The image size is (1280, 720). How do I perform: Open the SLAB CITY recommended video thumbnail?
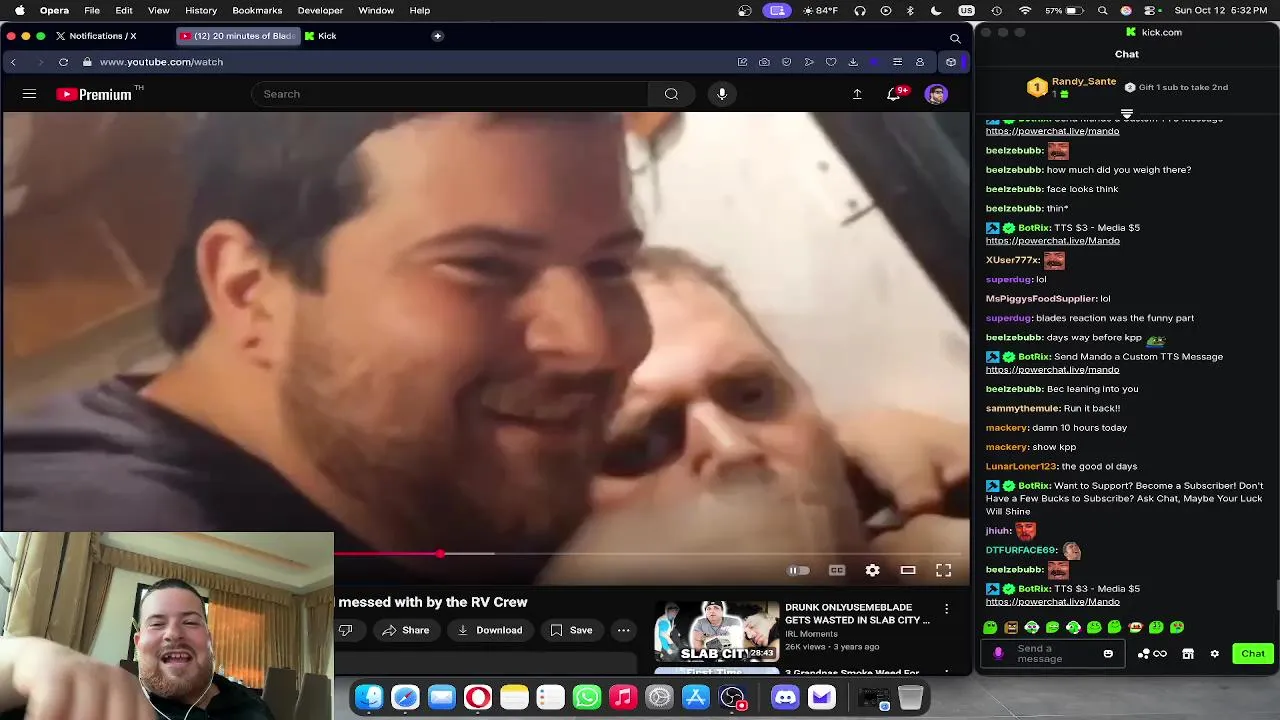(x=716, y=631)
